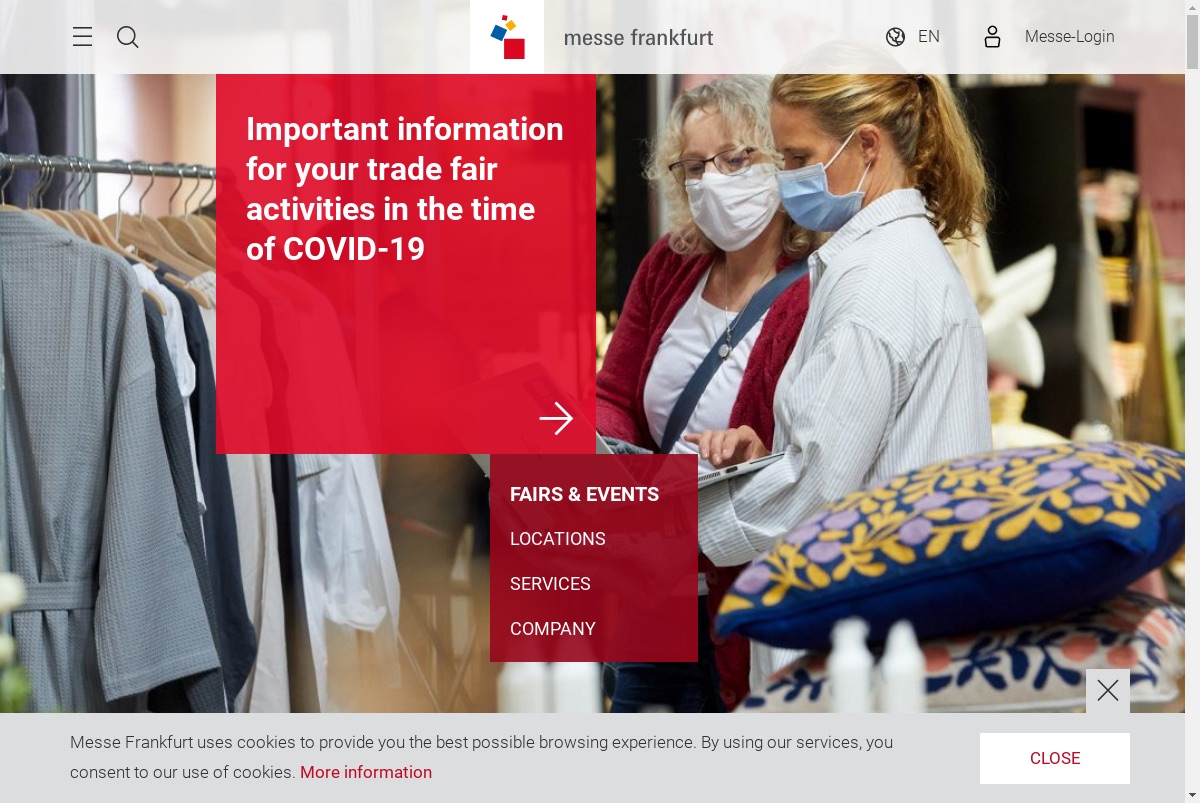Click the COVID-19 important information headline
The height and width of the screenshot is (803, 1200).
pyautogui.click(x=405, y=189)
